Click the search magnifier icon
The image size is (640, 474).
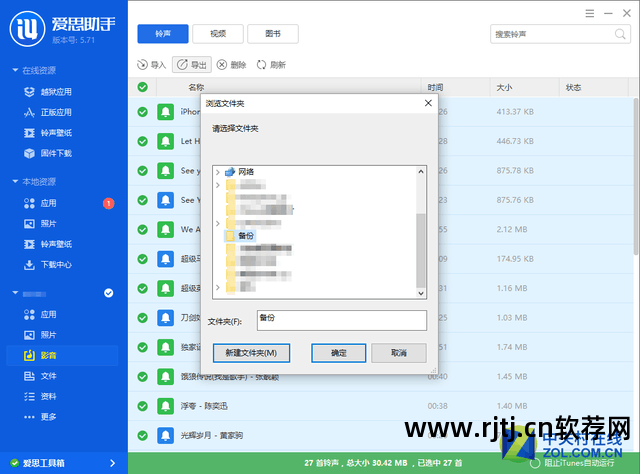620,34
